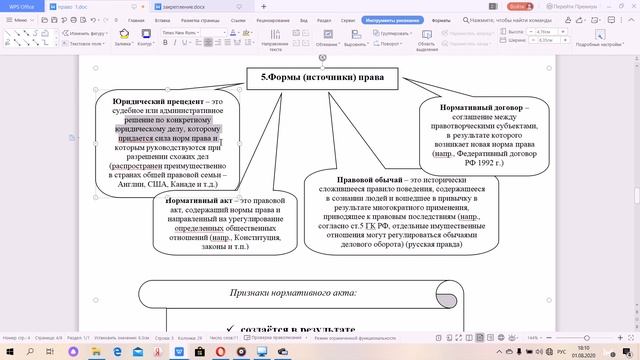640x360 pixels.
Task: Decrease Ширина width with minus stepper
Action: [533, 40]
